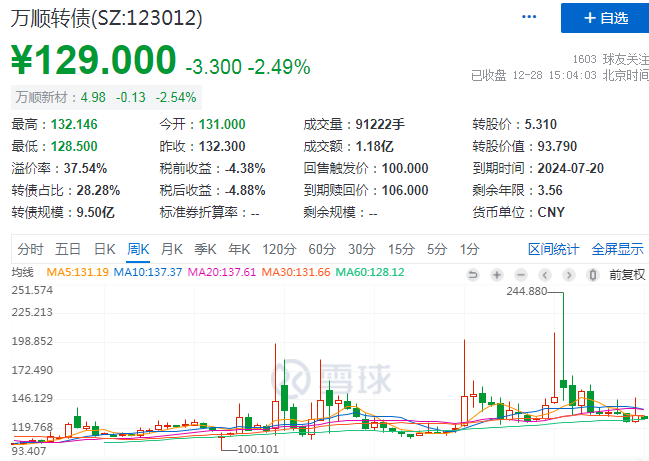Move chart left with the left chevron
The image size is (649, 461).
pos(545,275)
